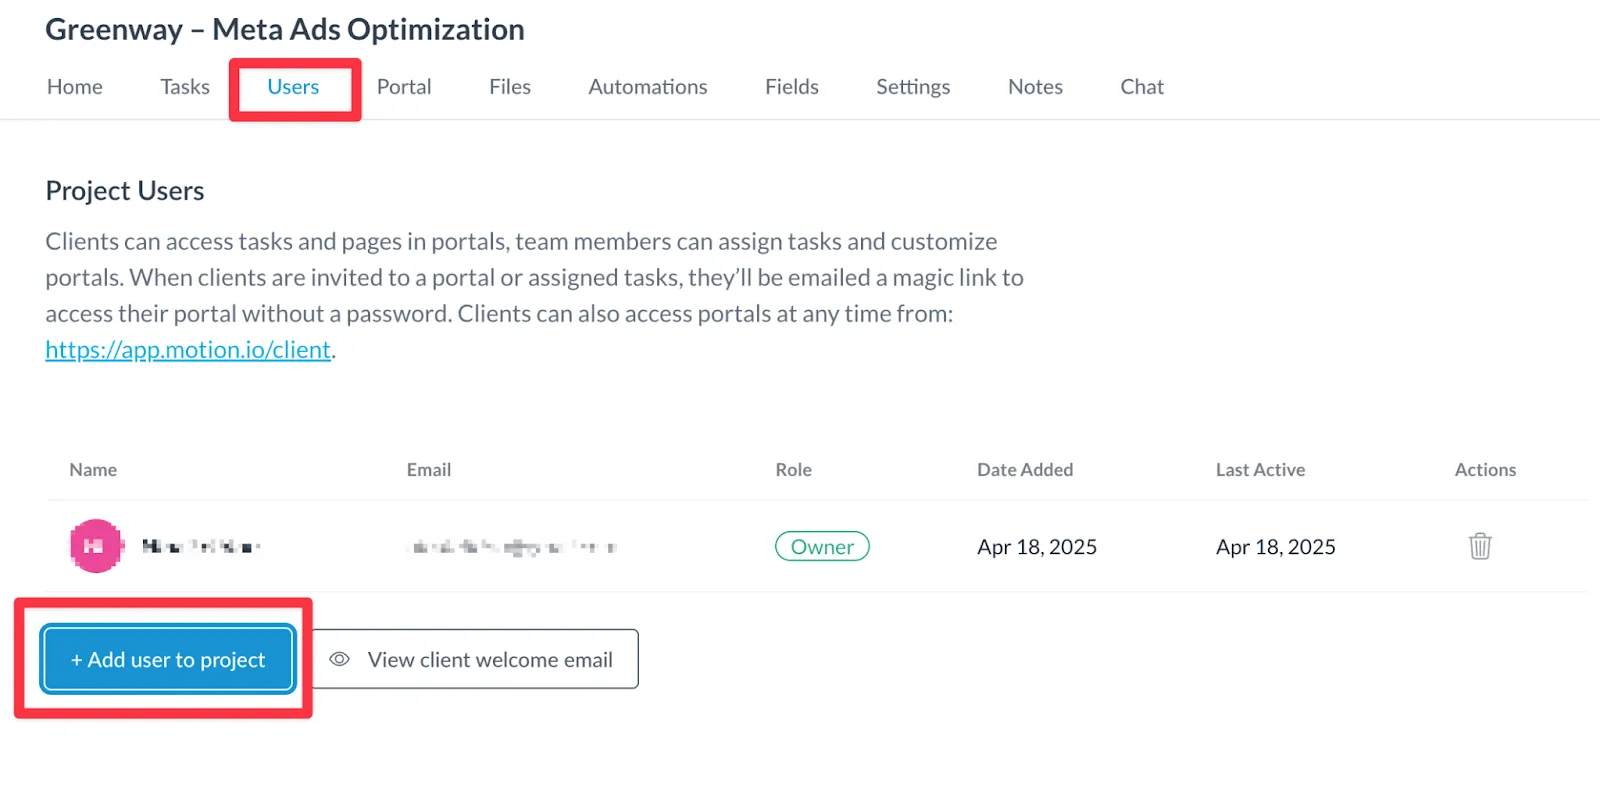Click the Actions column header
This screenshot has height=812, width=1600.
(1485, 470)
